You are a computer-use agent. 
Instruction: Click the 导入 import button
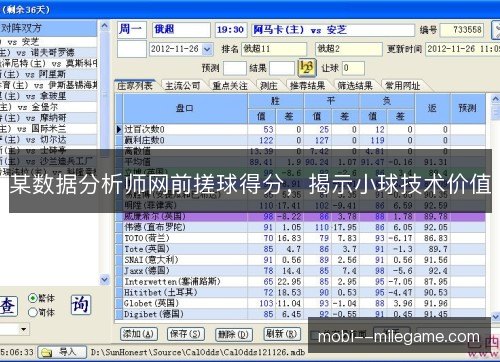click(x=62, y=352)
